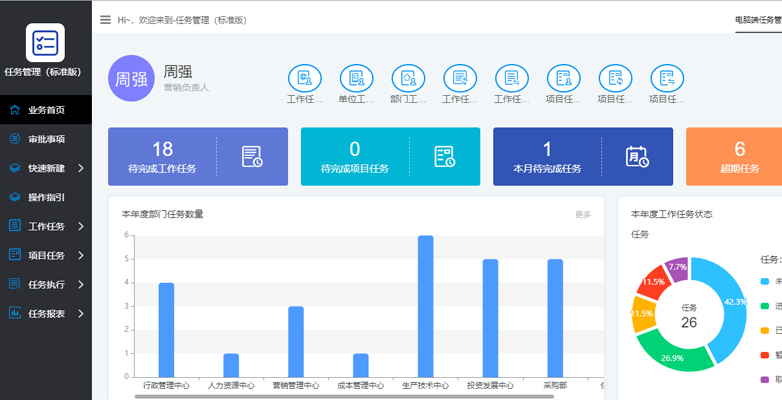Switch to the 电脑端任务管理 tab
The image size is (782, 400).
pyautogui.click(x=757, y=19)
